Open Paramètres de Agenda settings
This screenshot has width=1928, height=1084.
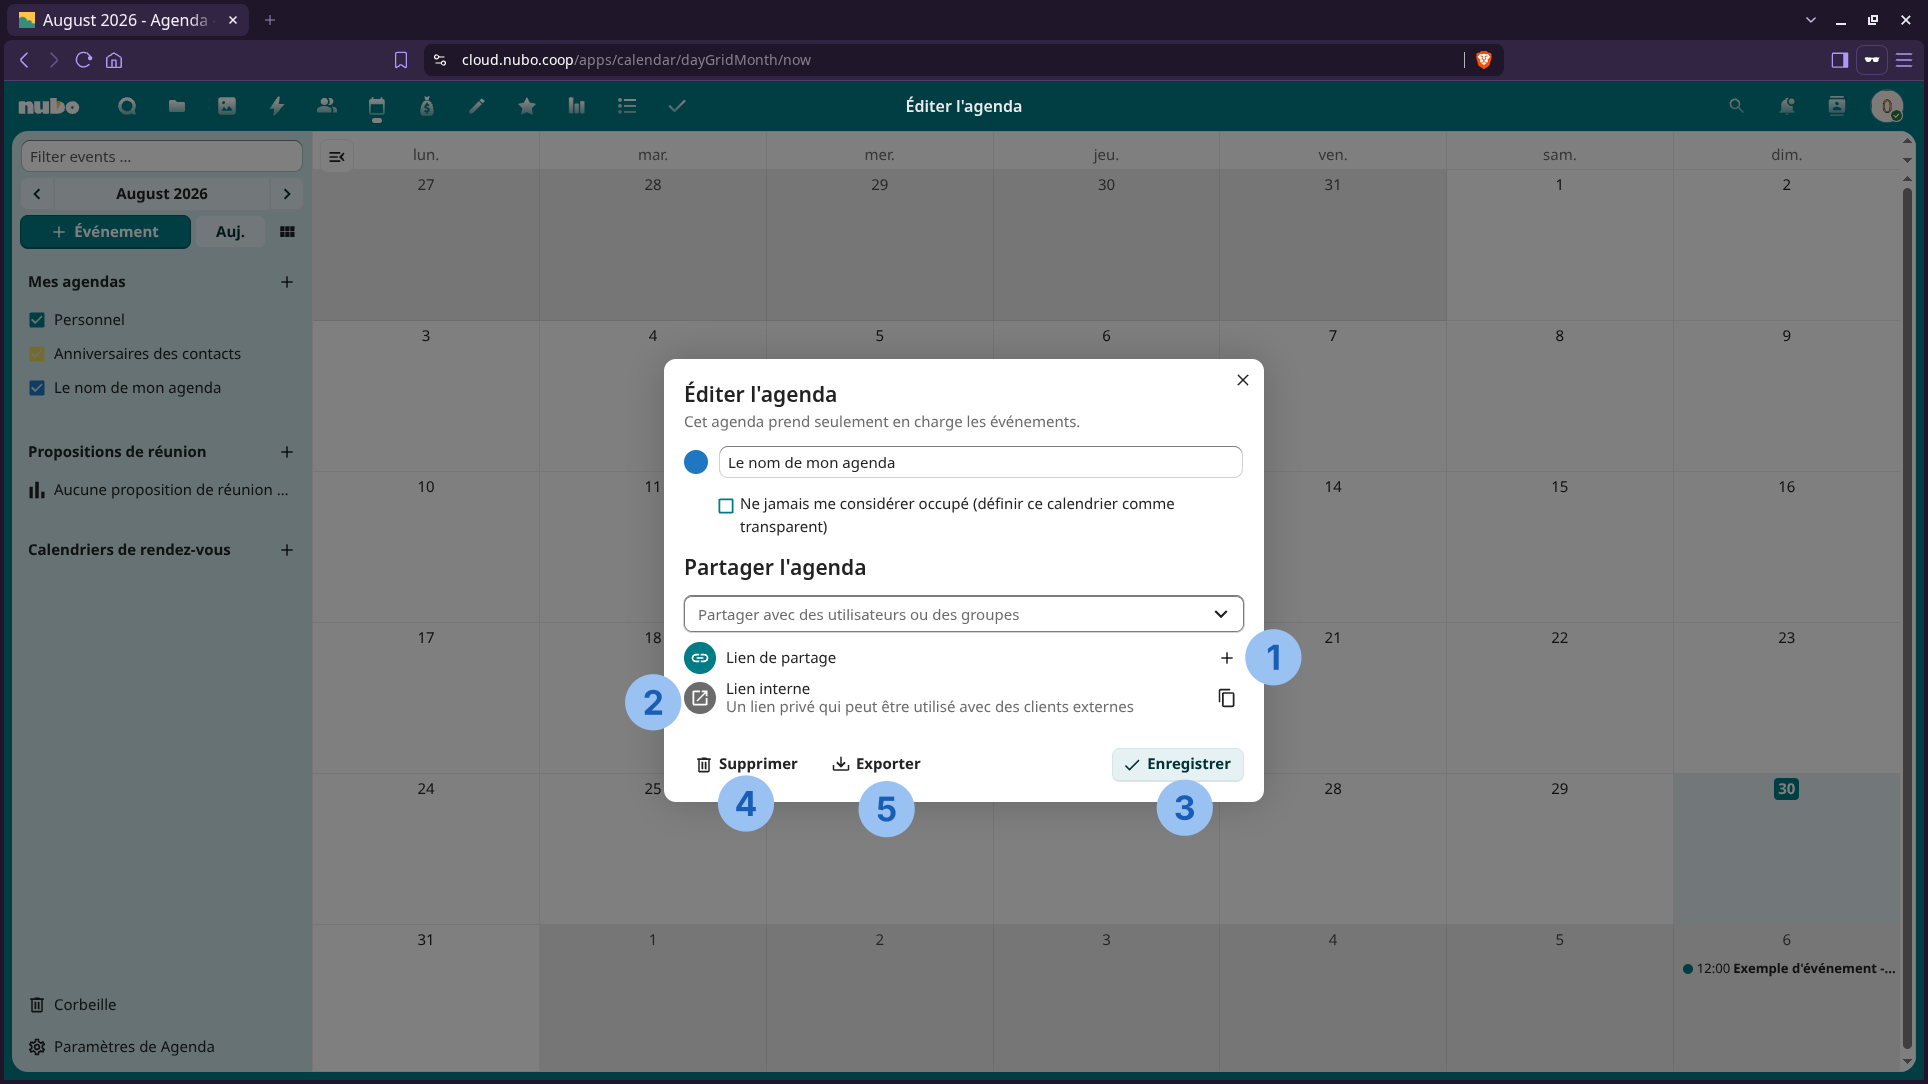point(134,1047)
